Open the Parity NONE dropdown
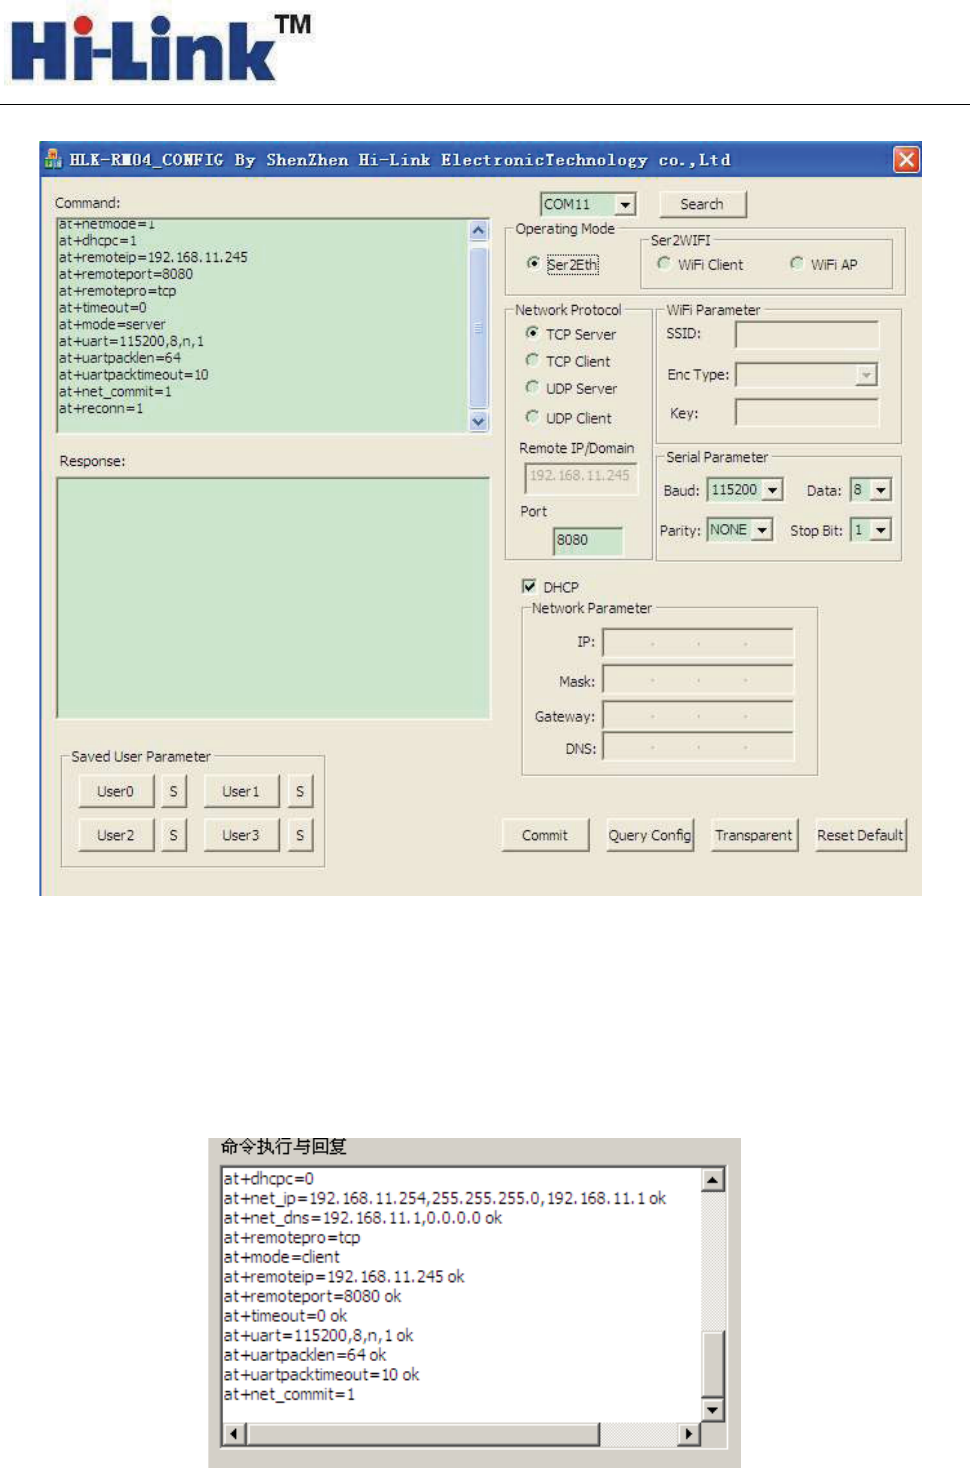The image size is (970, 1468). tap(763, 530)
